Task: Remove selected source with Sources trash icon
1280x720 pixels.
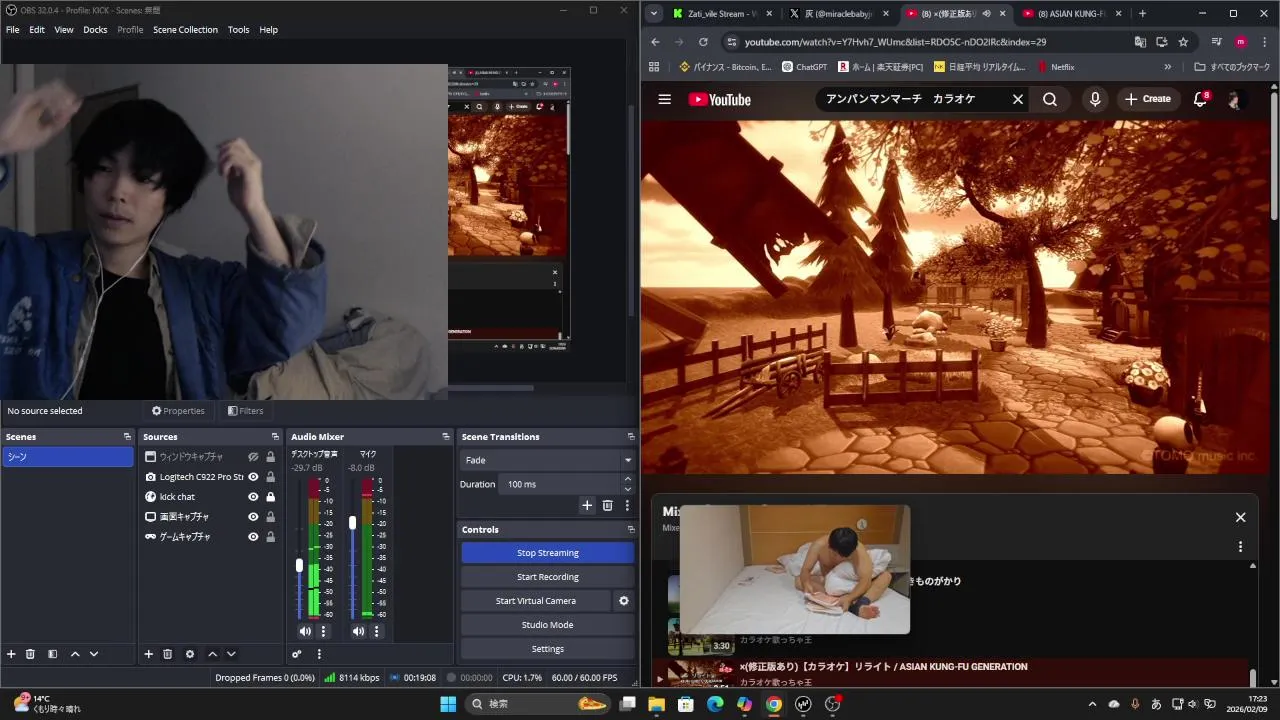Action: tap(167, 654)
